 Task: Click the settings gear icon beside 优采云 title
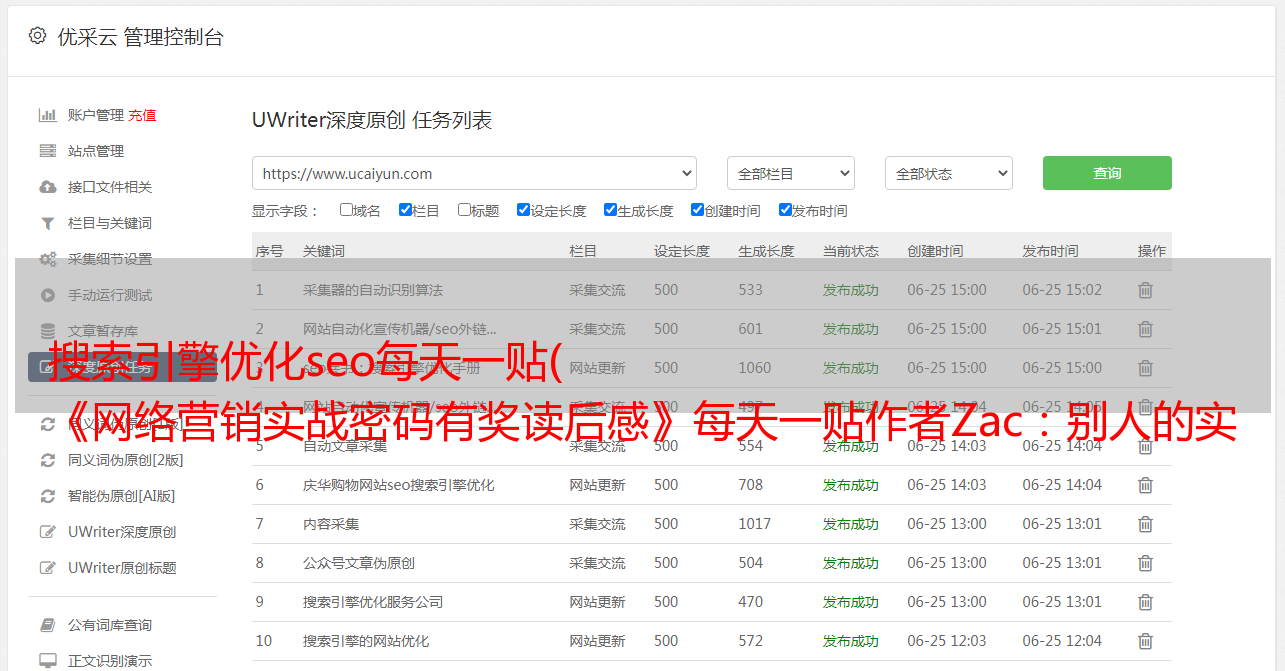point(37,36)
